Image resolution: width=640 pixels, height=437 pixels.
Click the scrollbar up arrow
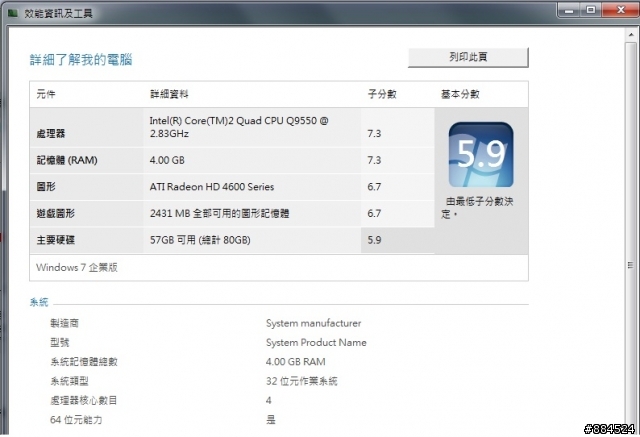coord(631,35)
